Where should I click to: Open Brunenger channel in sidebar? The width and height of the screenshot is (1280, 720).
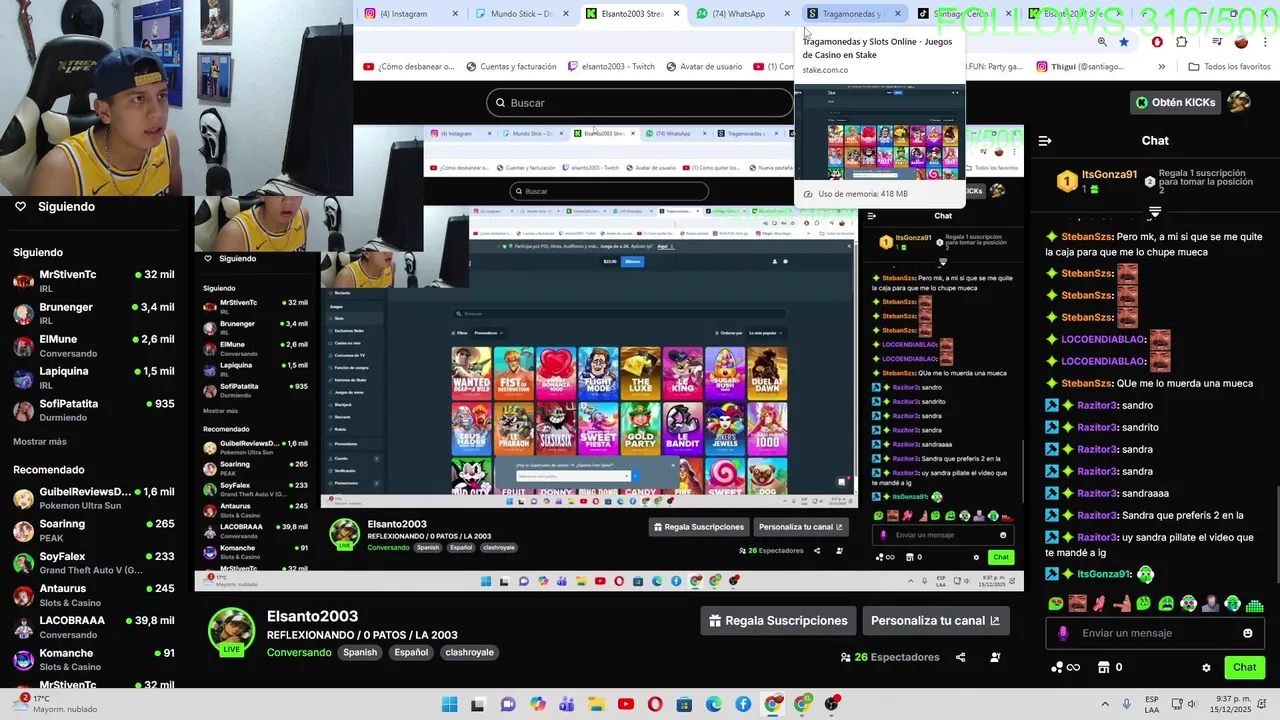pyautogui.click(x=95, y=313)
